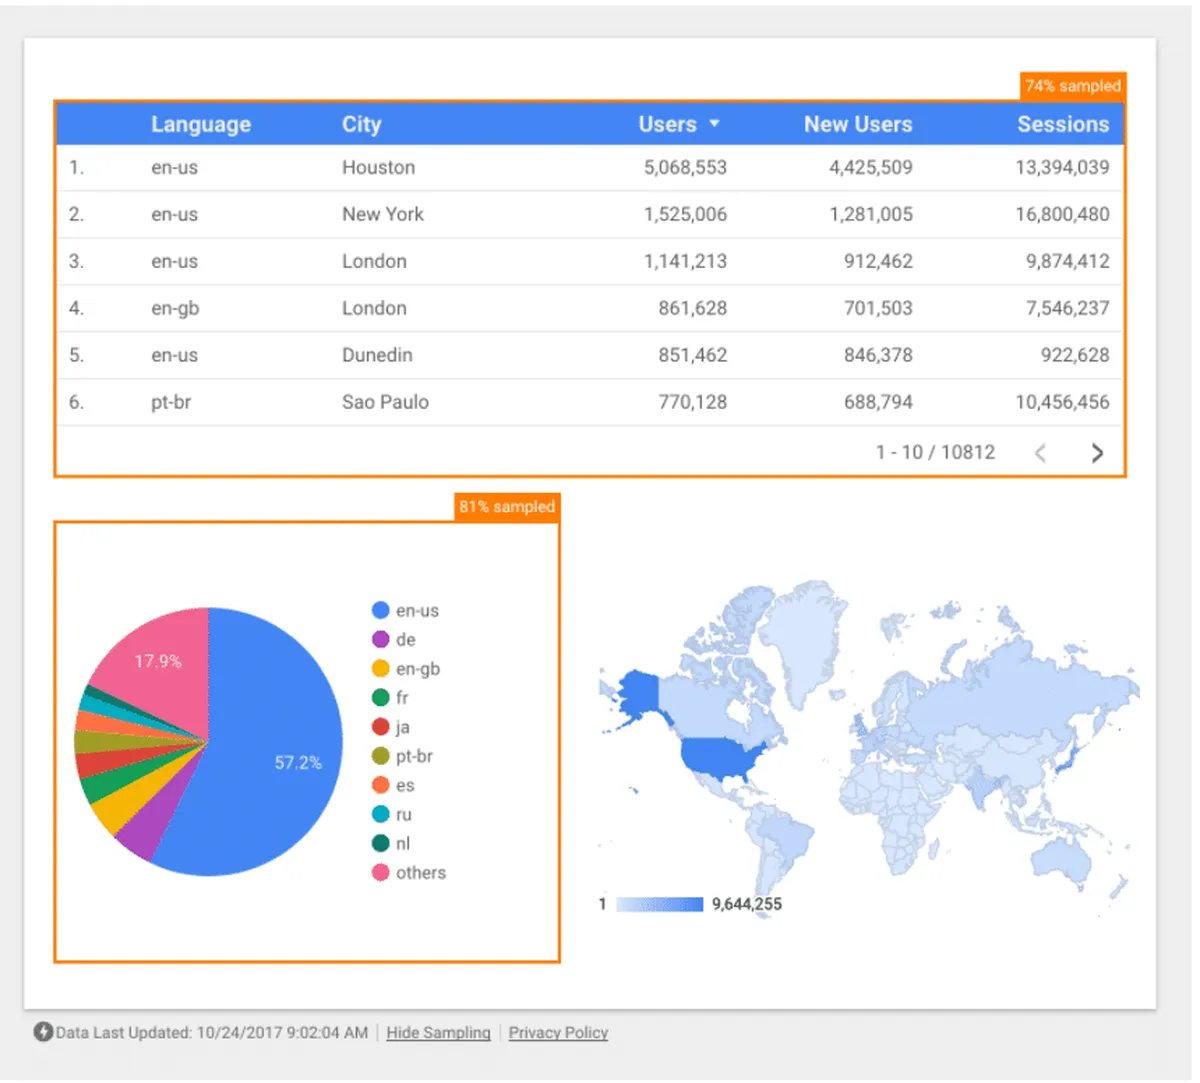Click sessions value 16,800,480

pyautogui.click(x=1062, y=214)
